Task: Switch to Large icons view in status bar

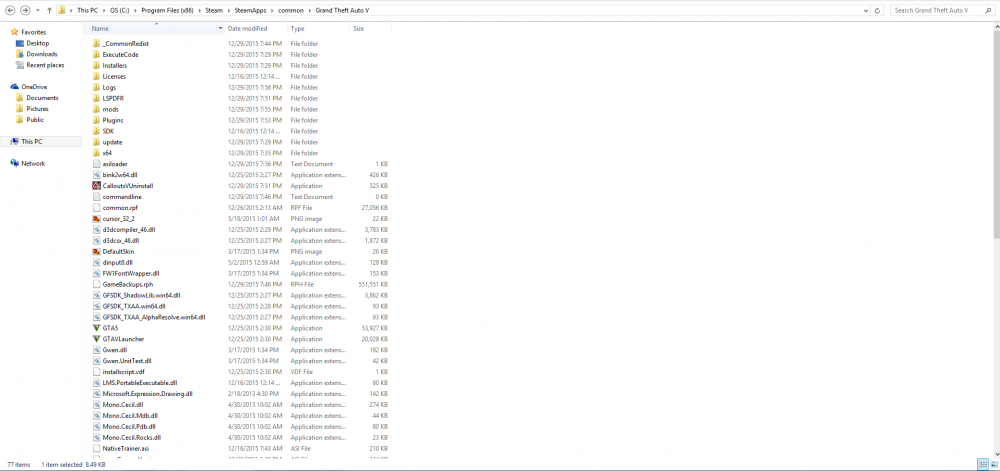Action: (993, 465)
